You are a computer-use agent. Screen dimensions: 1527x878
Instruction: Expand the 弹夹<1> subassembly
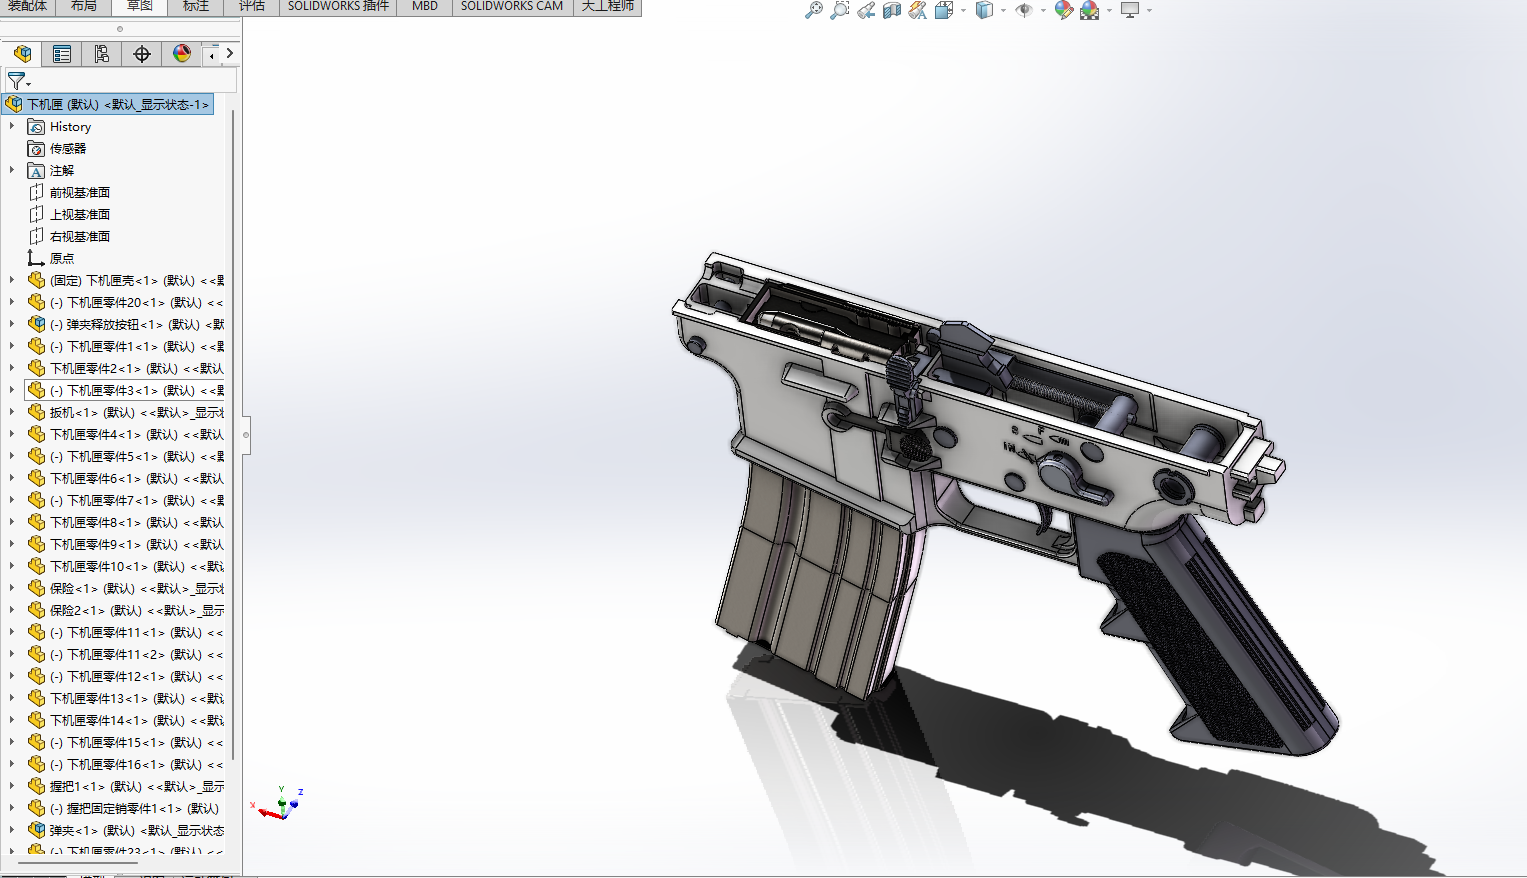coord(12,830)
